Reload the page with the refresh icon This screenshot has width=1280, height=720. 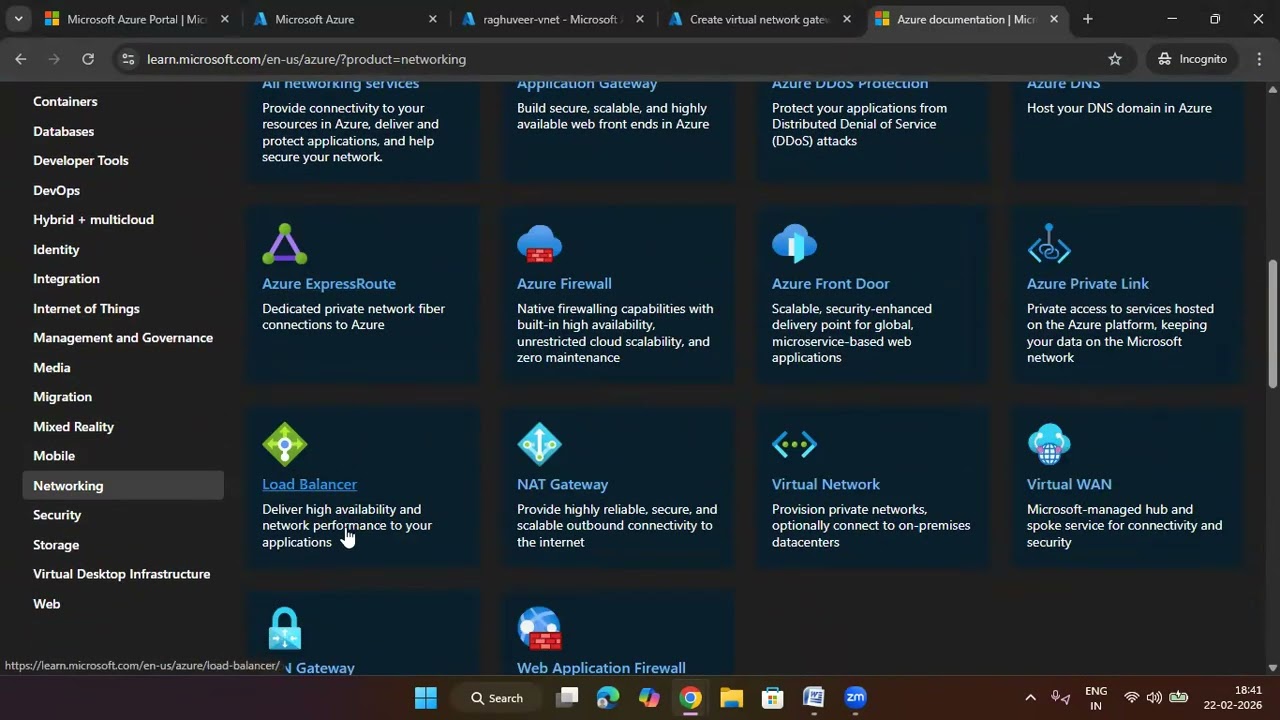tap(88, 59)
